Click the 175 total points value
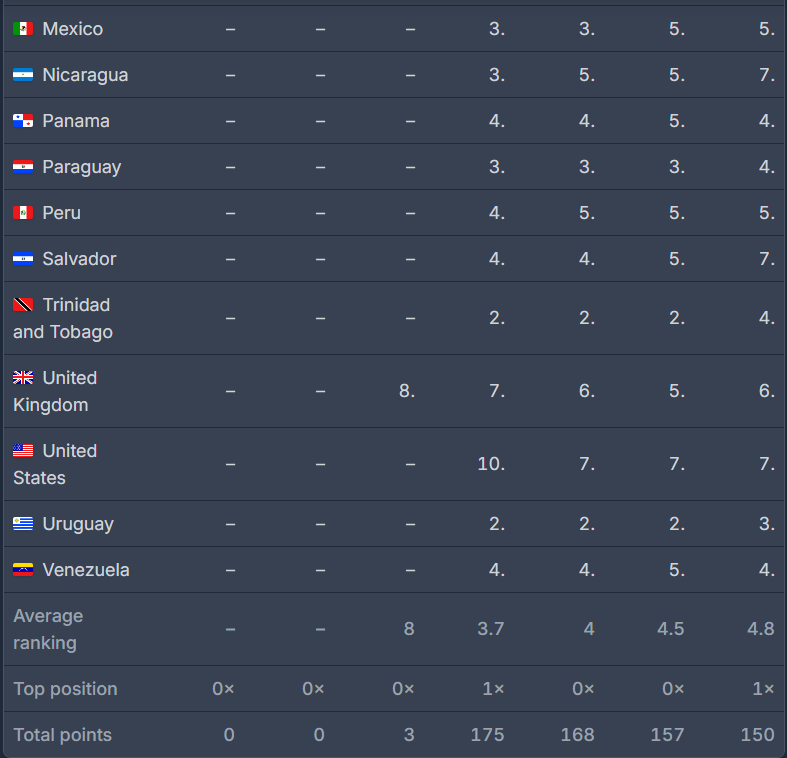Image resolution: width=787 pixels, height=758 pixels. (487, 735)
